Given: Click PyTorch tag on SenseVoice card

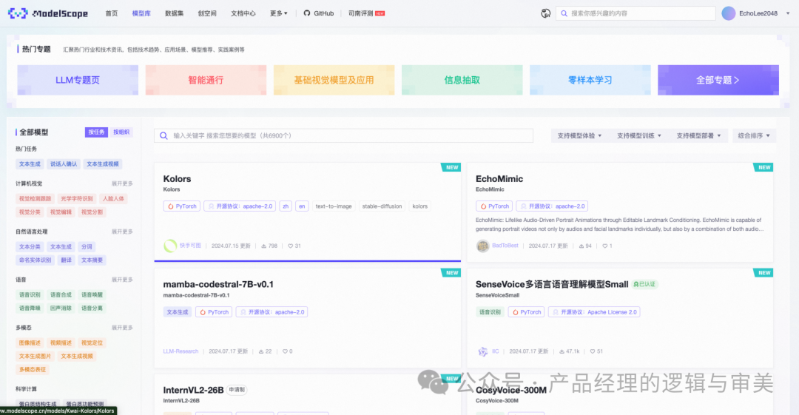Looking at the screenshot, I should pos(526,312).
